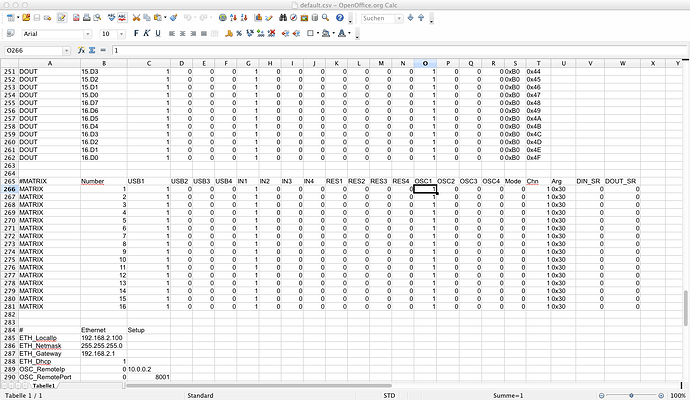Click the Copy icon
The image size is (690, 400).
pyautogui.click(x=147, y=18)
